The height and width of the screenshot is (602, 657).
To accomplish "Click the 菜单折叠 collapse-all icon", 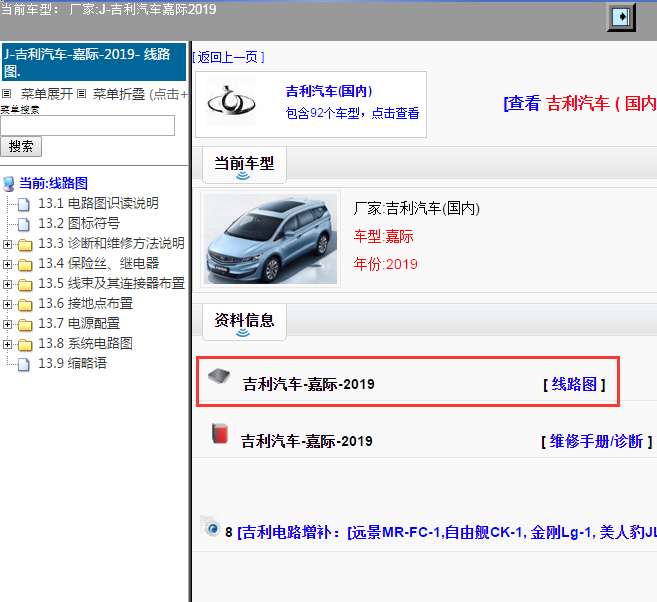I will (x=82, y=93).
